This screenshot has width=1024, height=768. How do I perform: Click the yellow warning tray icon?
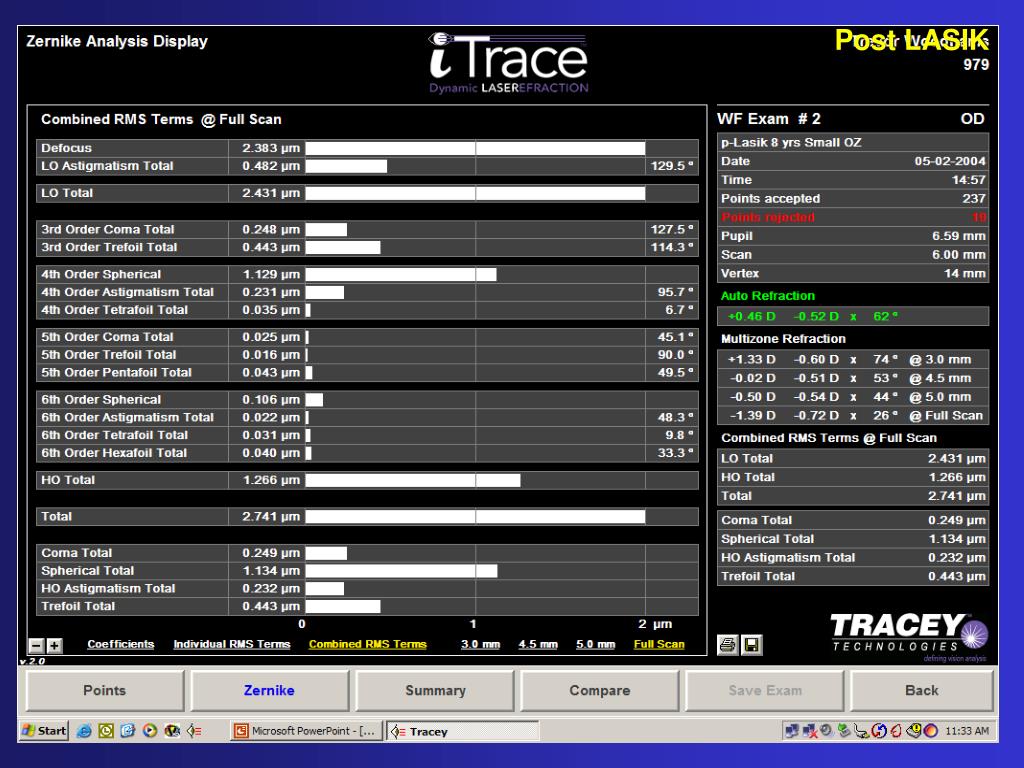point(914,731)
